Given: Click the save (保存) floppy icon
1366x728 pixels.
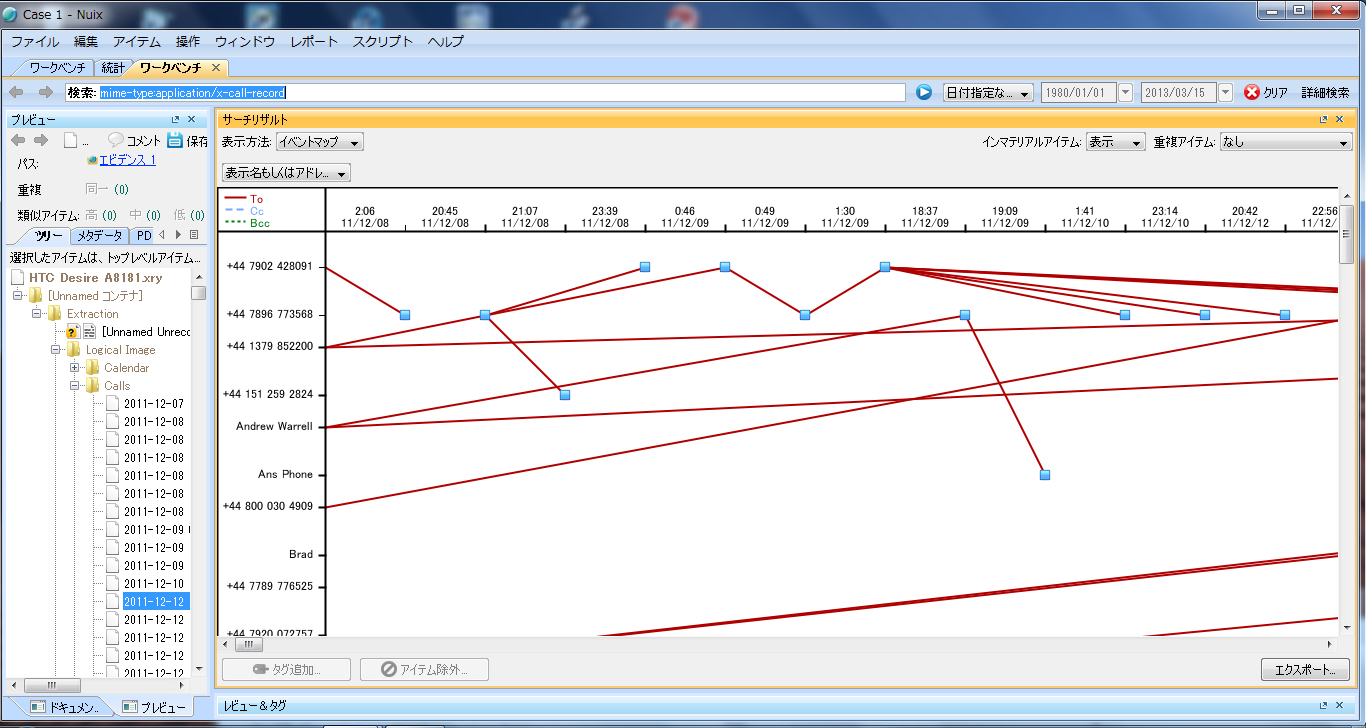Looking at the screenshot, I should coord(175,140).
